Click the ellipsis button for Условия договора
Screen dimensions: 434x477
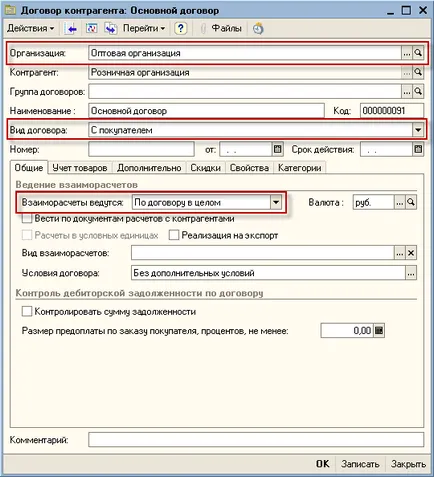pos(411,273)
